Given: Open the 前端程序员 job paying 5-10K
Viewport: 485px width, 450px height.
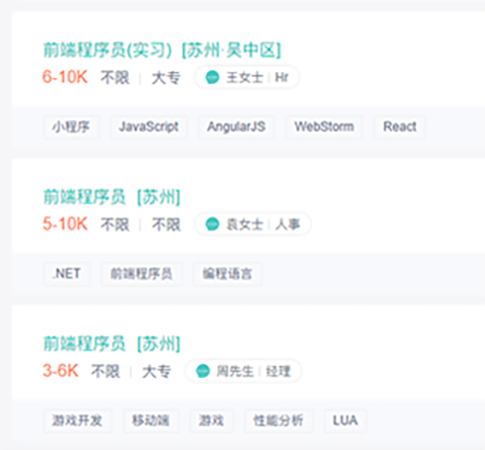Looking at the screenshot, I should pos(112,197).
